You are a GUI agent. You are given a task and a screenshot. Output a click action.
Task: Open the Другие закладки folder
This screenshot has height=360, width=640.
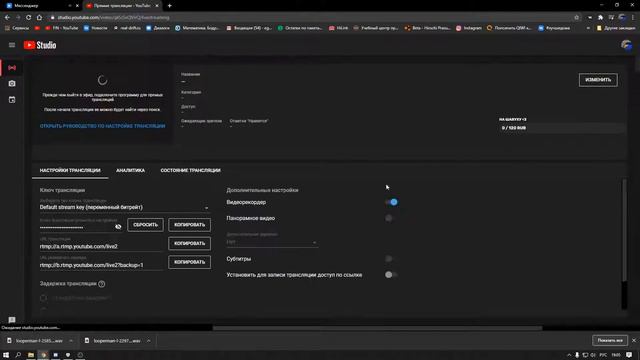tap(616, 28)
